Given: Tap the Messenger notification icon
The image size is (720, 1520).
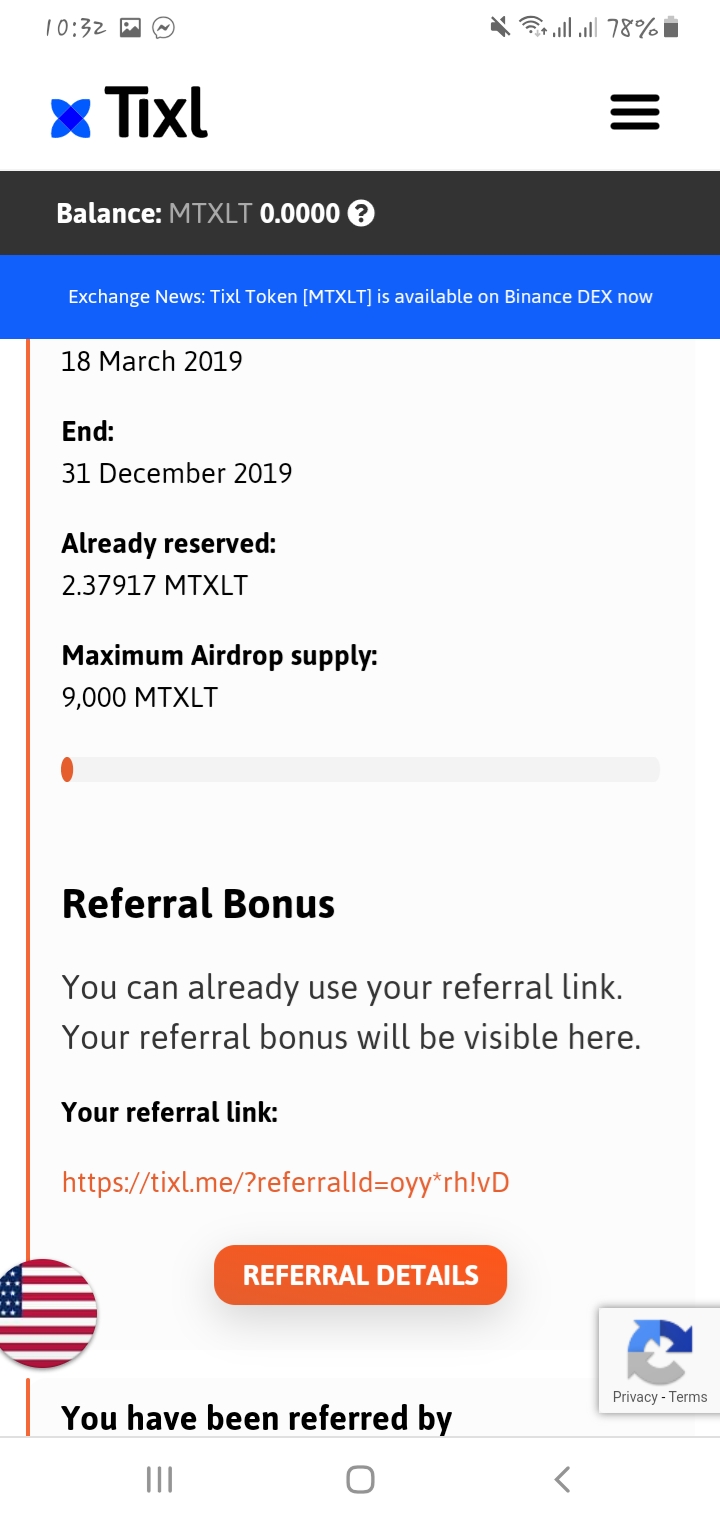Looking at the screenshot, I should [x=164, y=28].
